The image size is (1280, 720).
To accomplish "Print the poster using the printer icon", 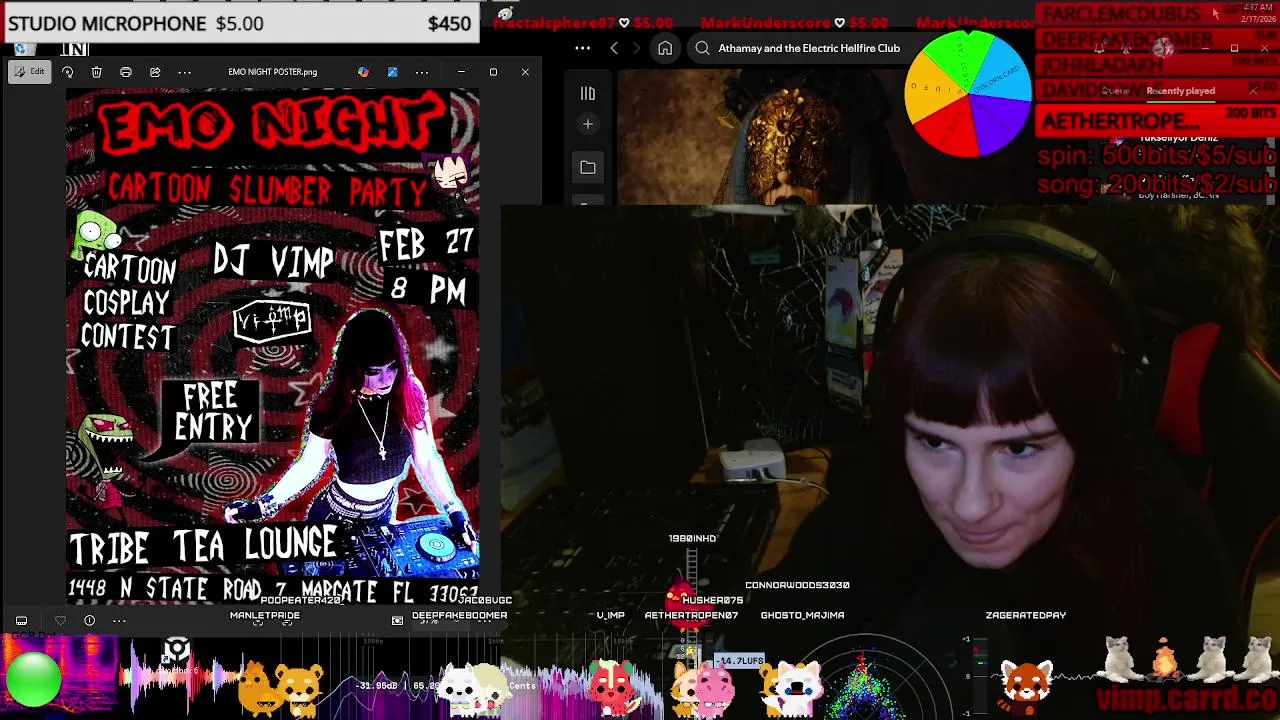I will (125, 72).
